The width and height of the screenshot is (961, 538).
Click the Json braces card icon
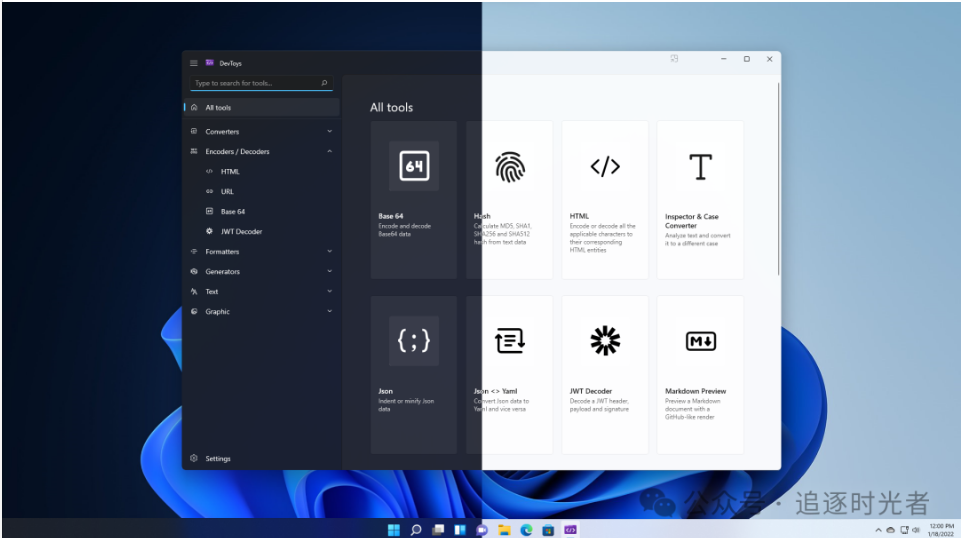[414, 341]
